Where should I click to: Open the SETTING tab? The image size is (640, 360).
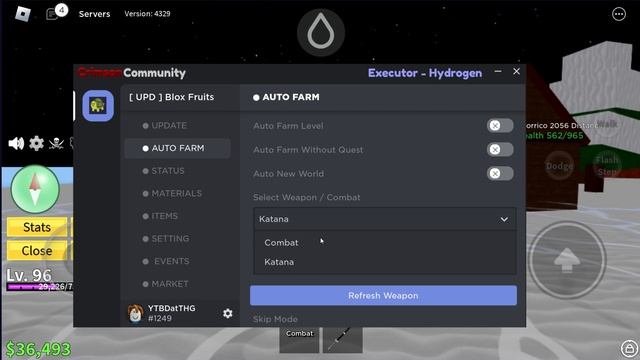click(x=178, y=238)
